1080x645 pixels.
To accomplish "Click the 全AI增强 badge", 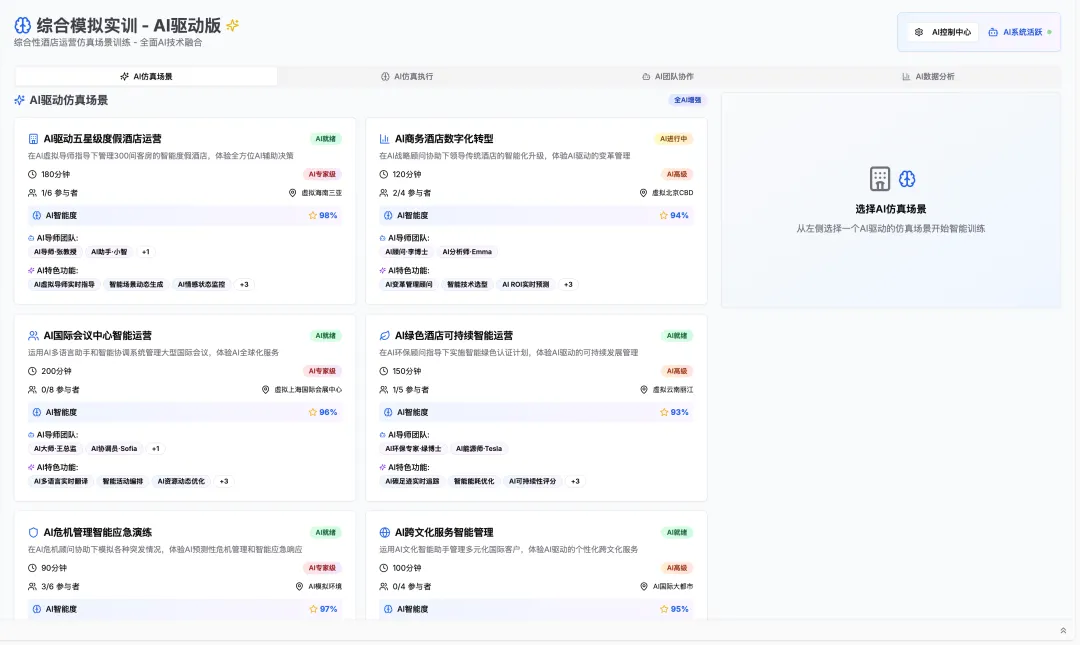I will click(x=685, y=100).
